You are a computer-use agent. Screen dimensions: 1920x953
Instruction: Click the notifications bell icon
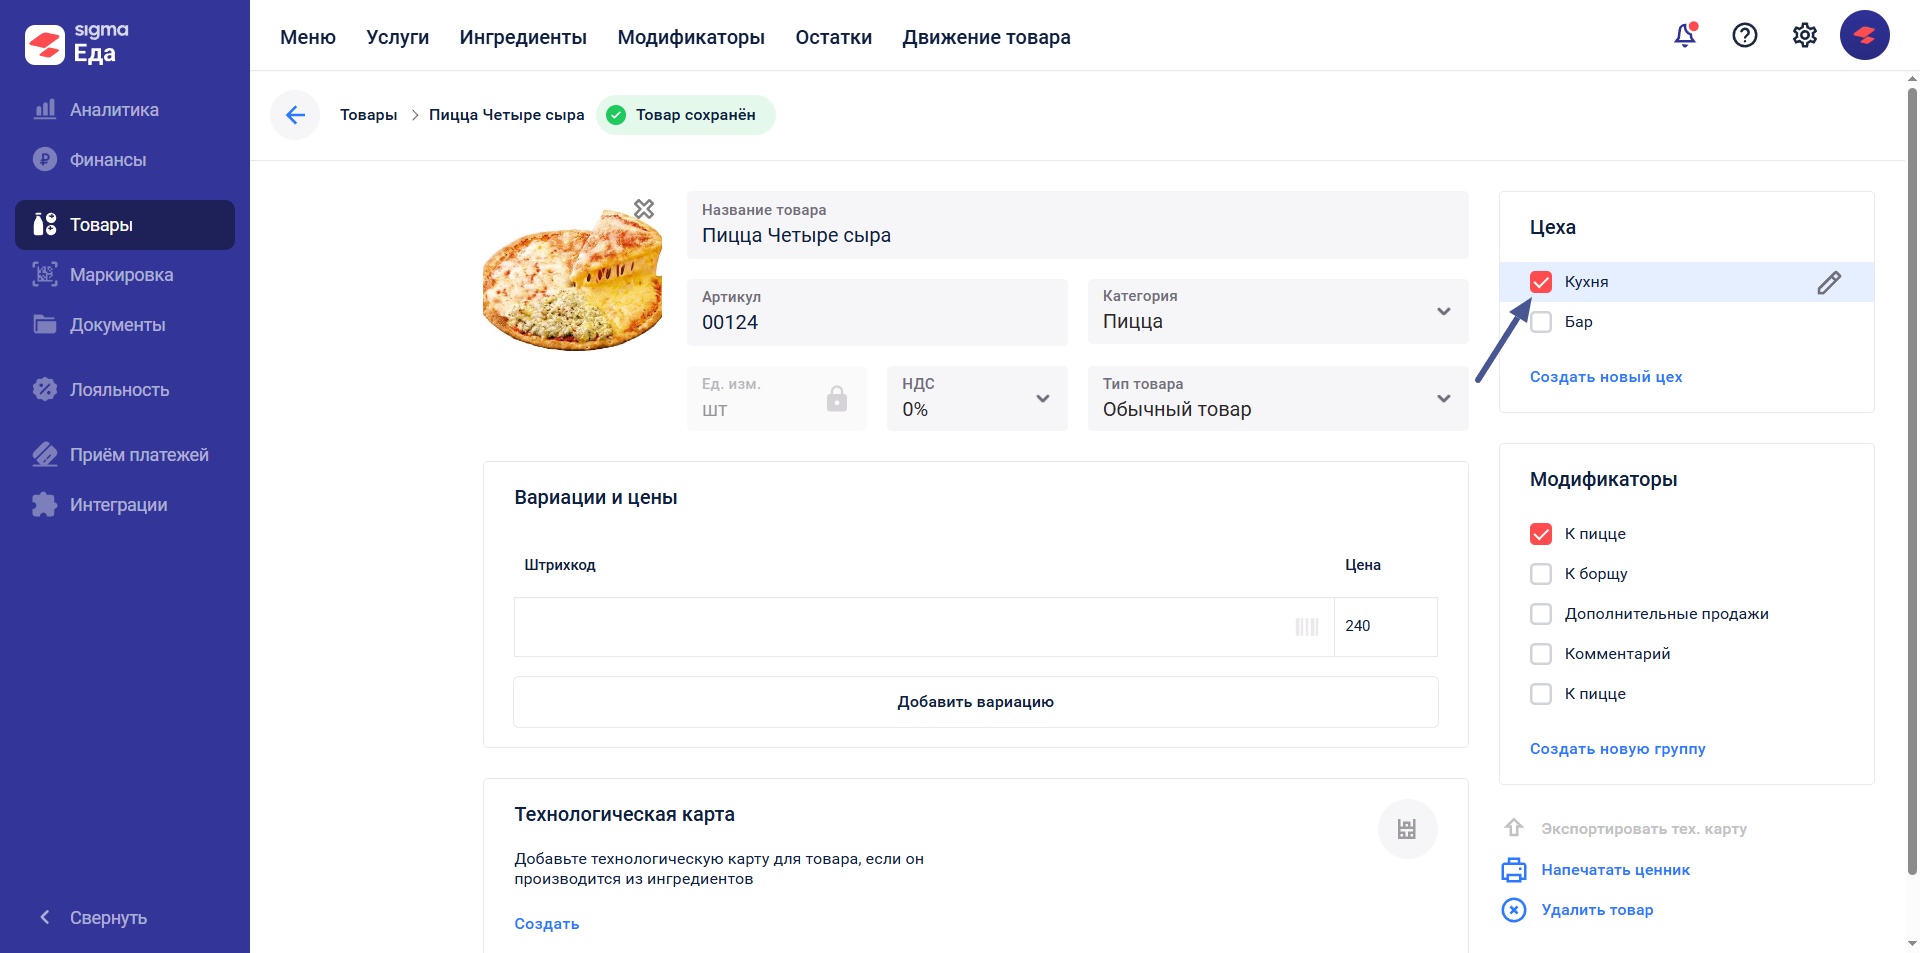(x=1685, y=36)
